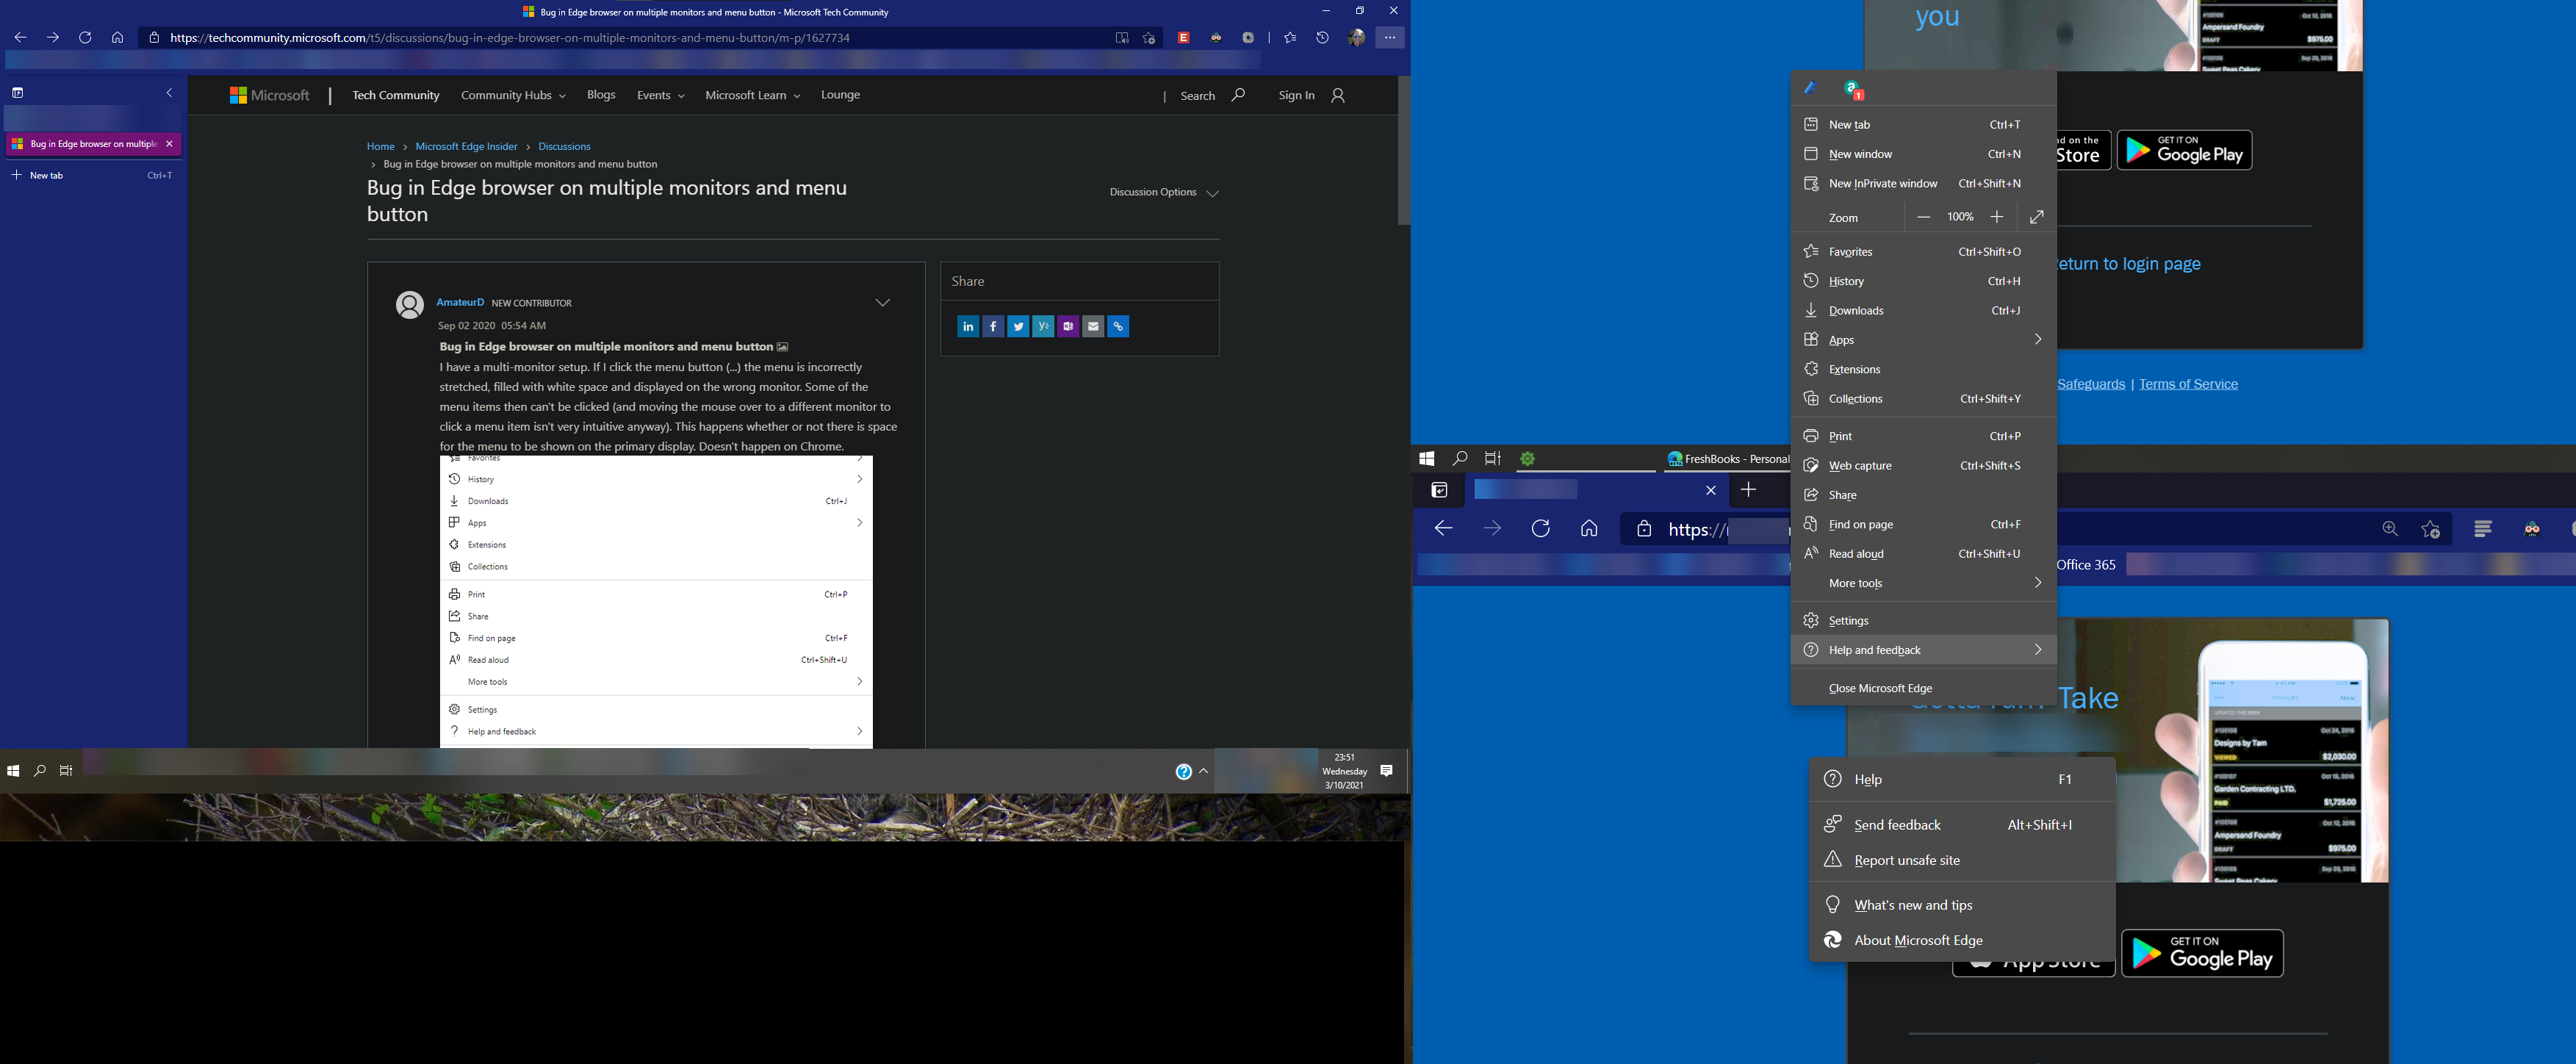Click the immersive reader icon in address bar
Screen dimensions: 2576x1064
tap(1122, 38)
